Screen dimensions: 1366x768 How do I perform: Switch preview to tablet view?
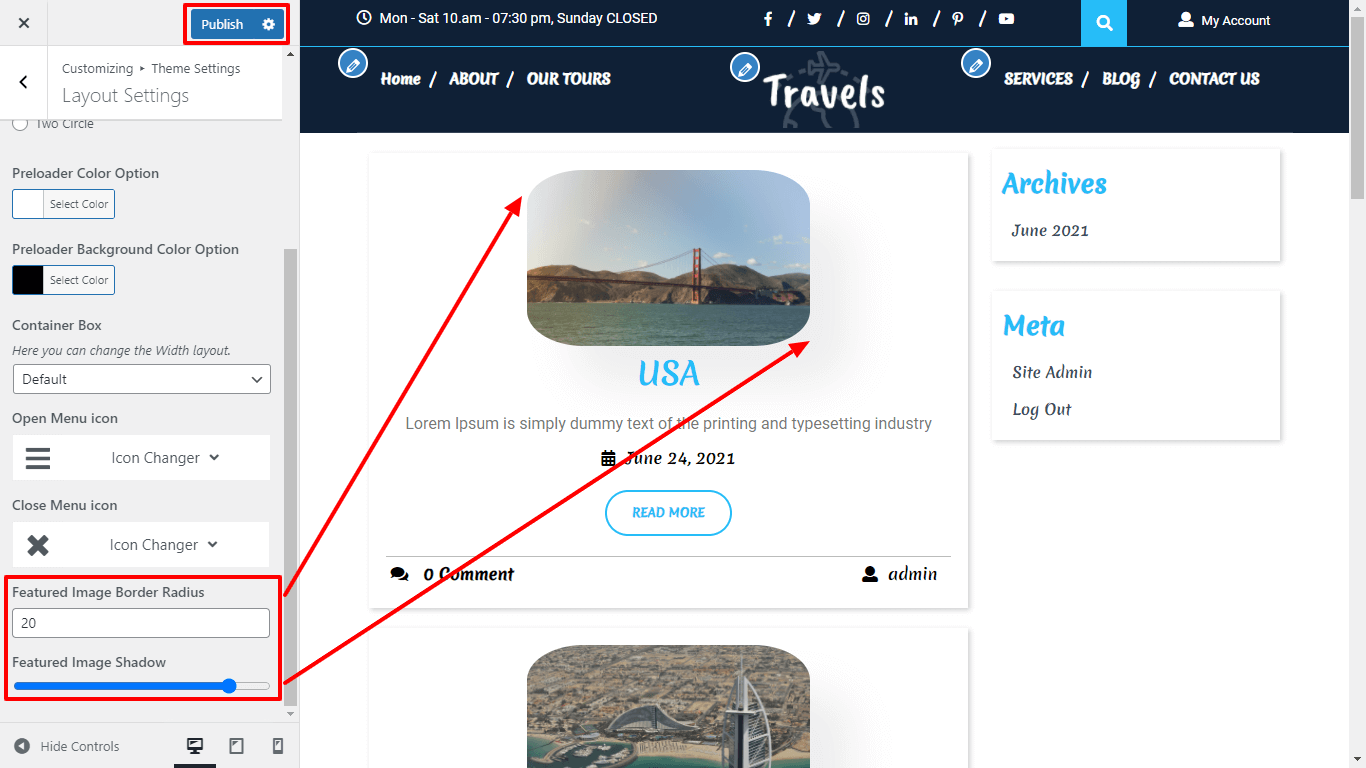[x=237, y=745]
